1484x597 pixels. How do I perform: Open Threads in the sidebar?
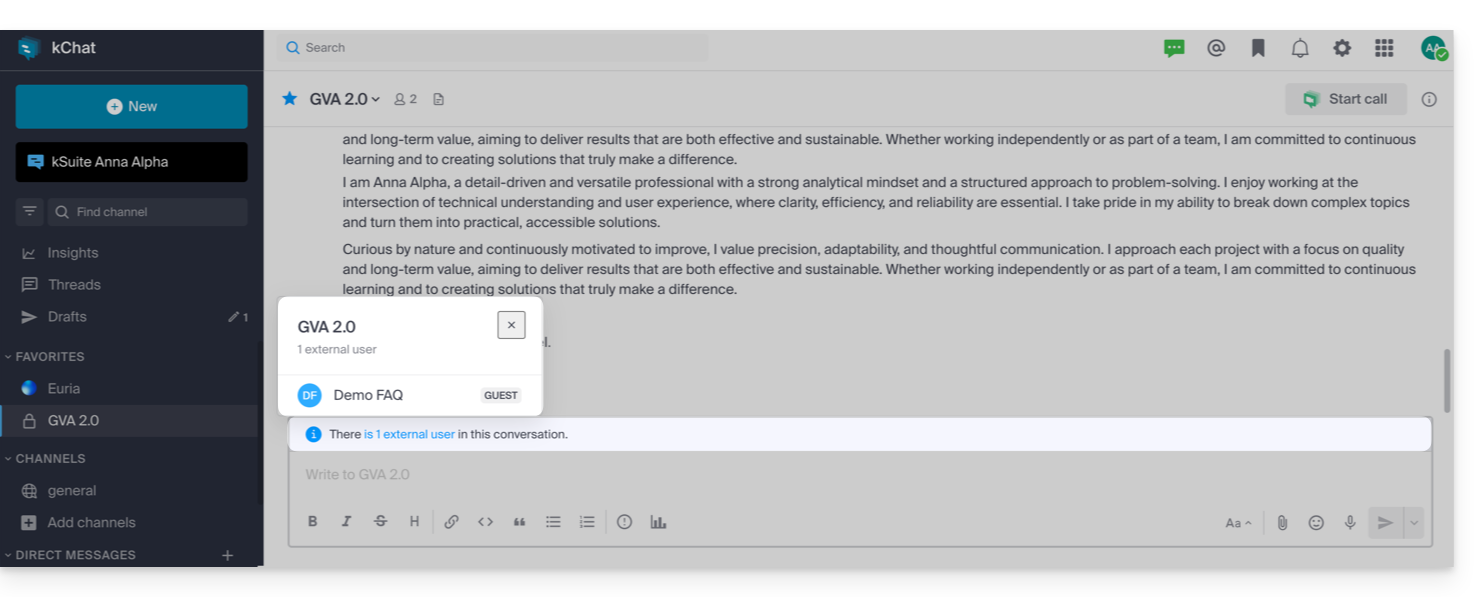pyautogui.click(x=74, y=285)
